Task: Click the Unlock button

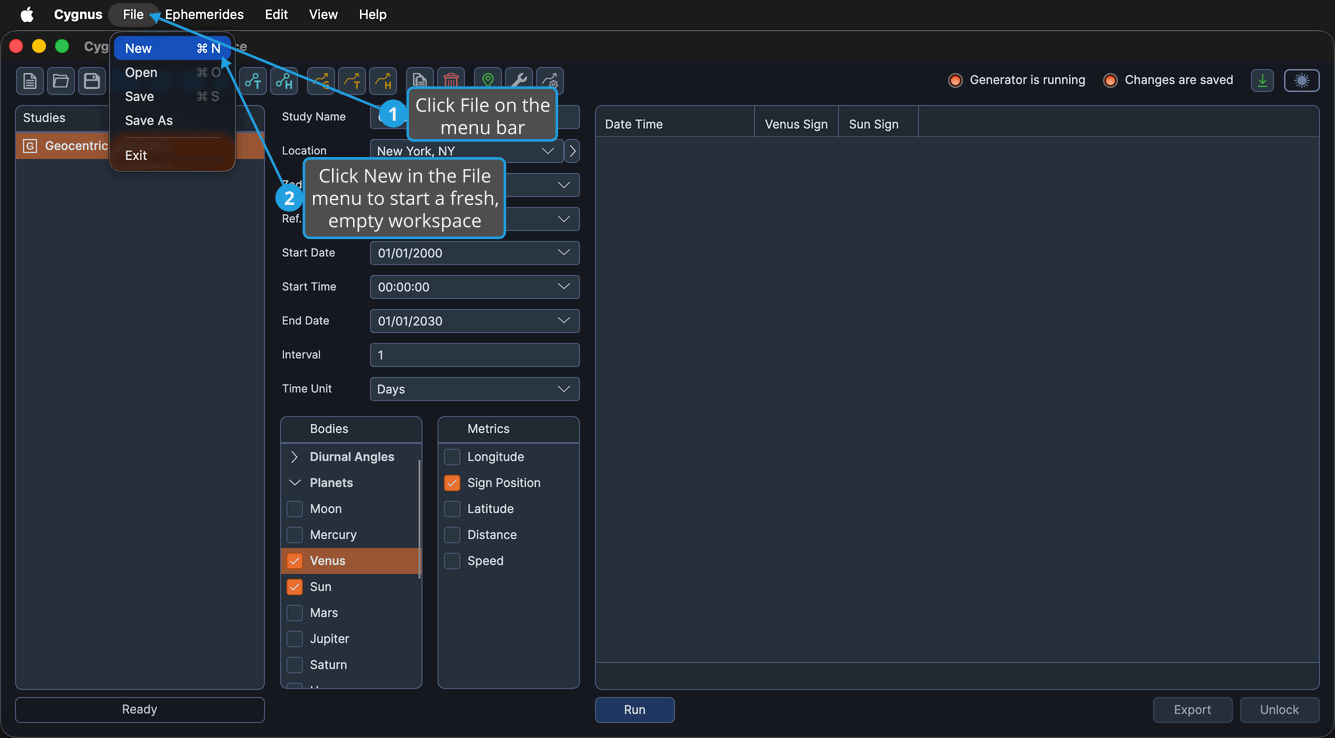Action: [x=1279, y=710]
